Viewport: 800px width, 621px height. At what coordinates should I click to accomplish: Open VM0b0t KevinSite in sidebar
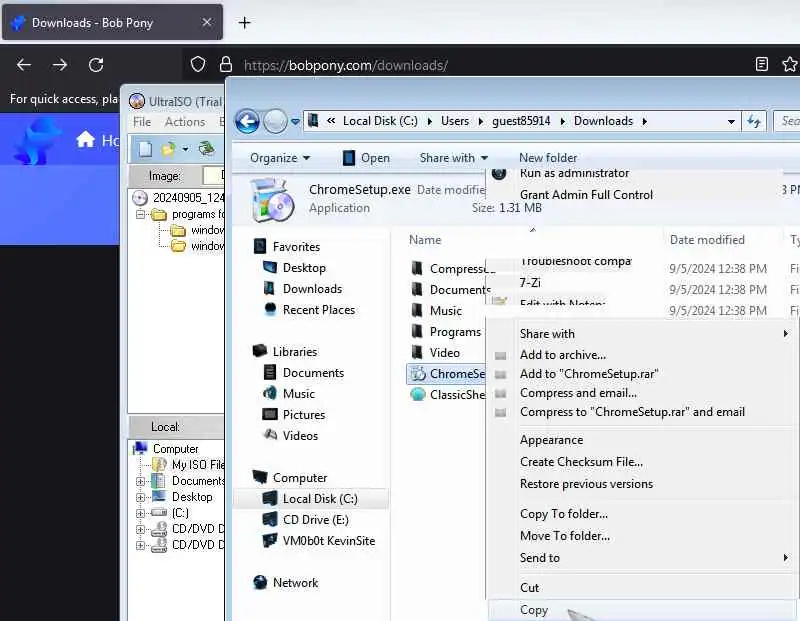pos(319,541)
